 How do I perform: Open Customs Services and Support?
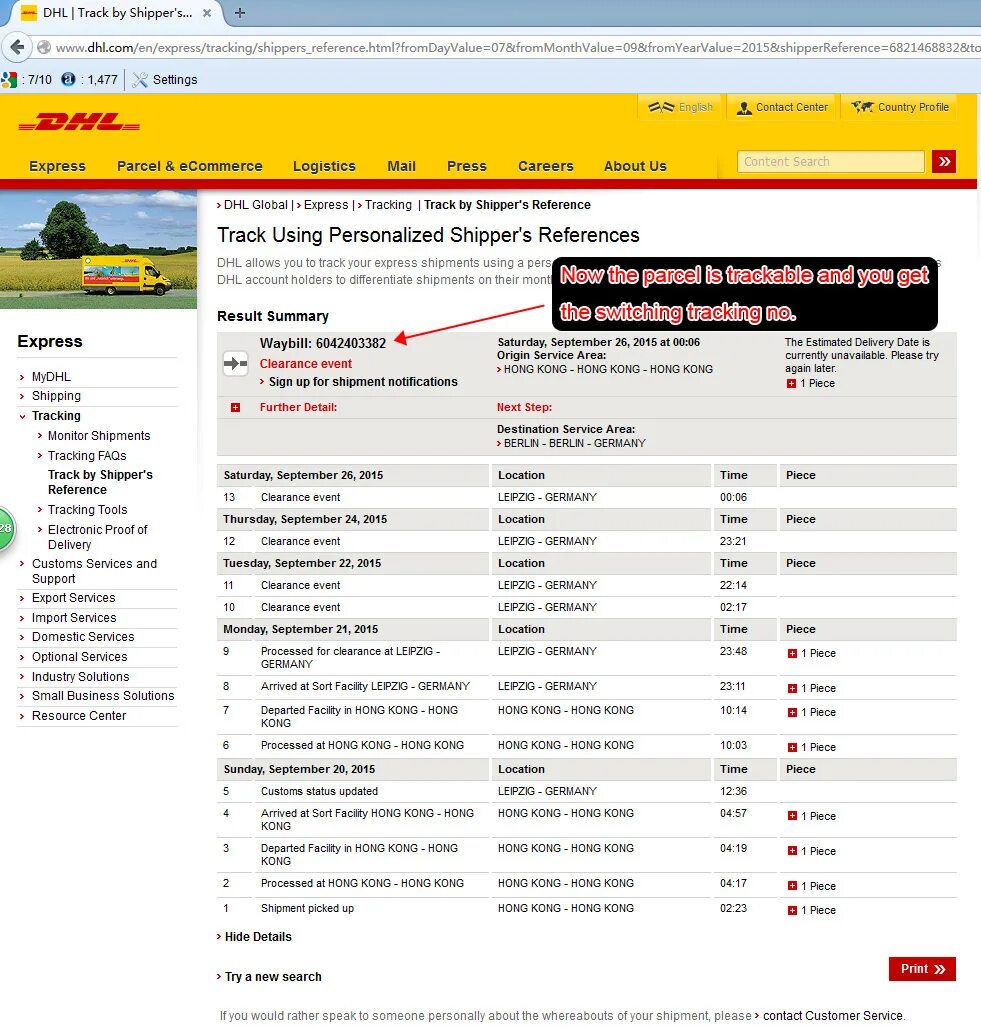point(94,571)
